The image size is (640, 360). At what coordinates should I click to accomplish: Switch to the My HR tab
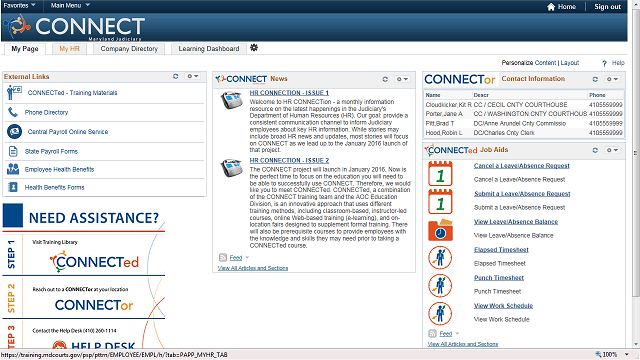tap(69, 49)
